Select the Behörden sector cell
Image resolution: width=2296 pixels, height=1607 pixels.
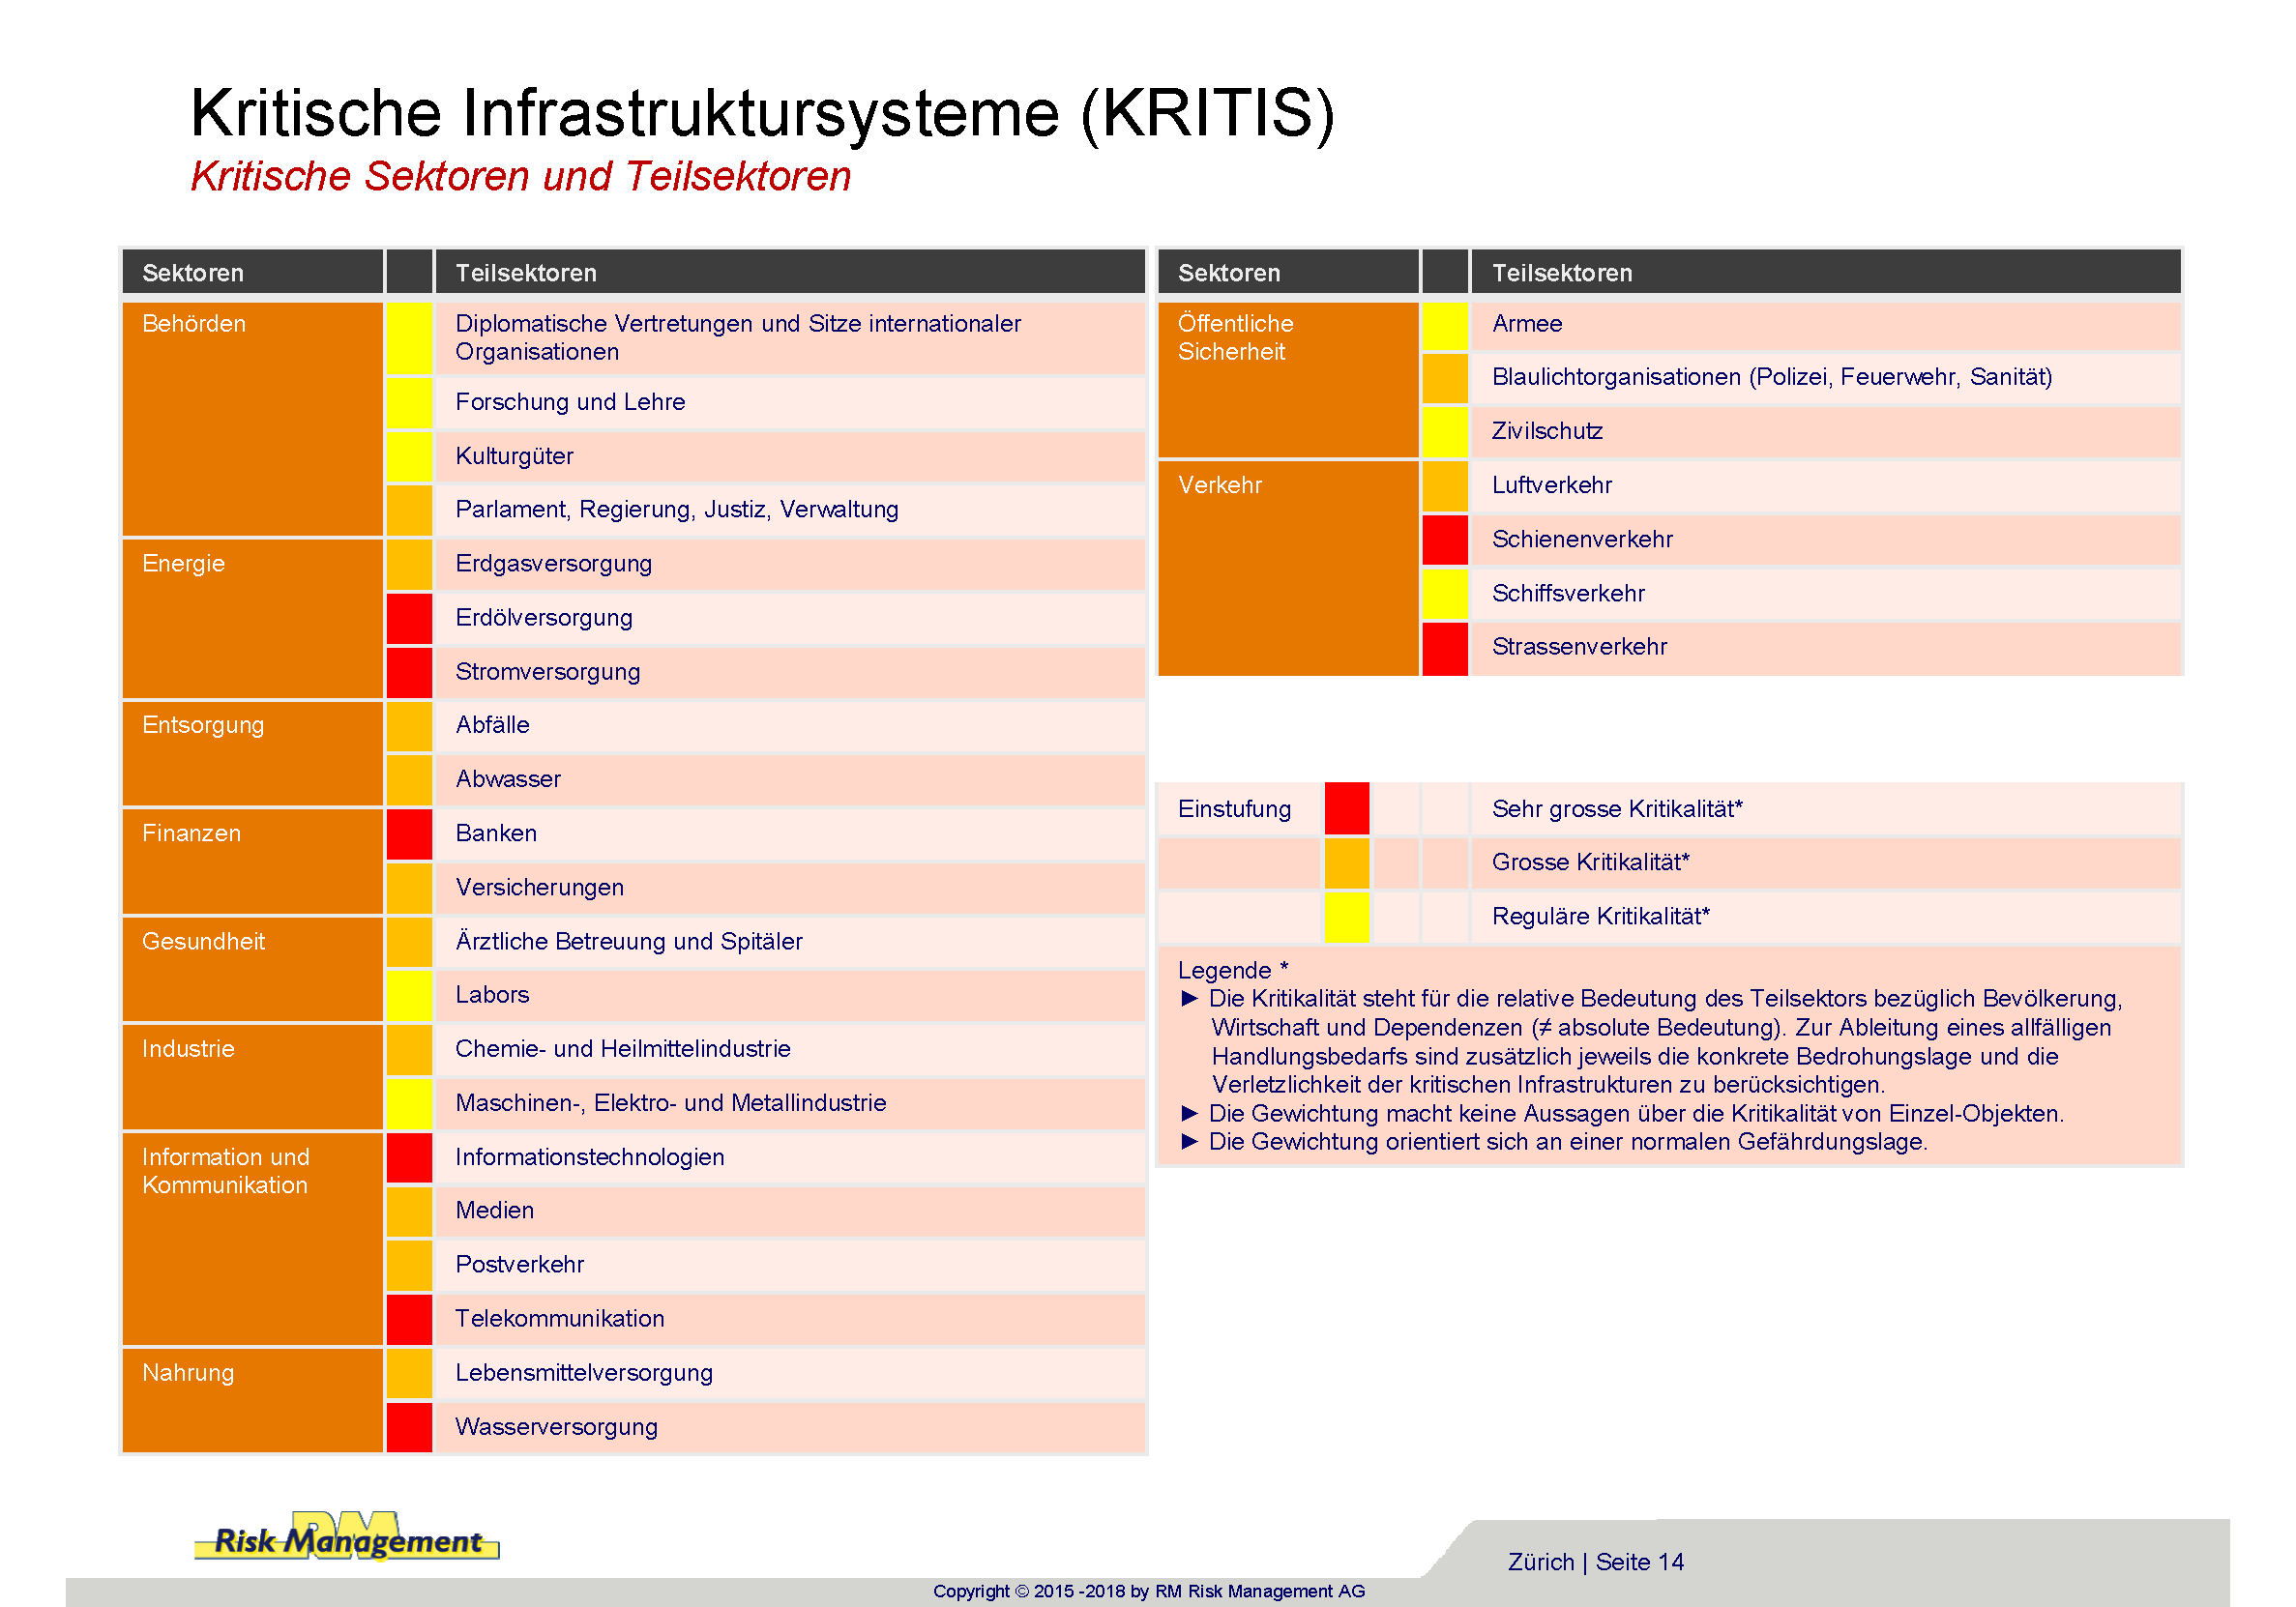pos(252,418)
